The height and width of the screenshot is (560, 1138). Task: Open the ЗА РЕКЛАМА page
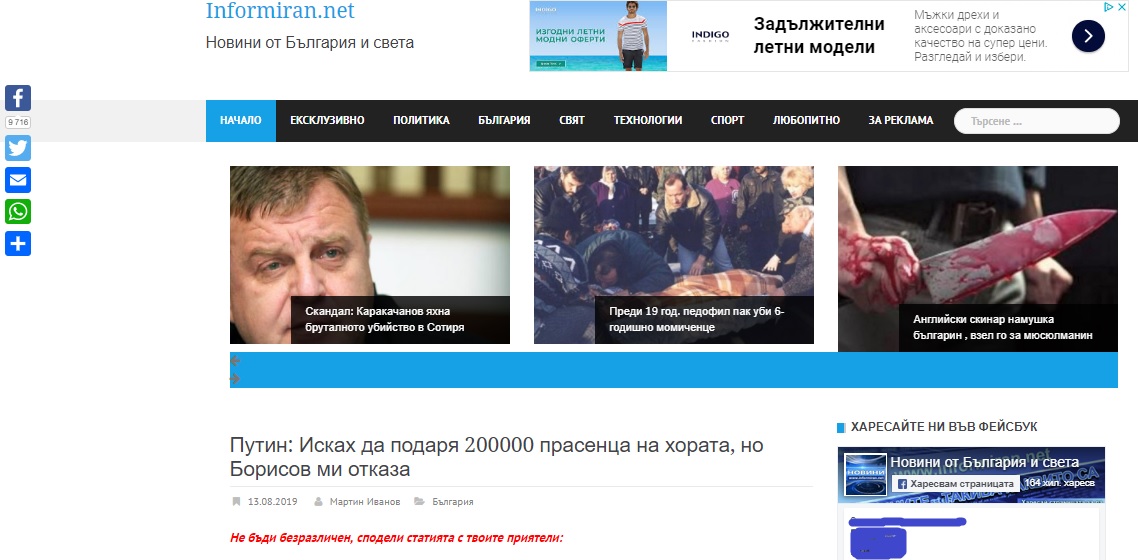(901, 120)
